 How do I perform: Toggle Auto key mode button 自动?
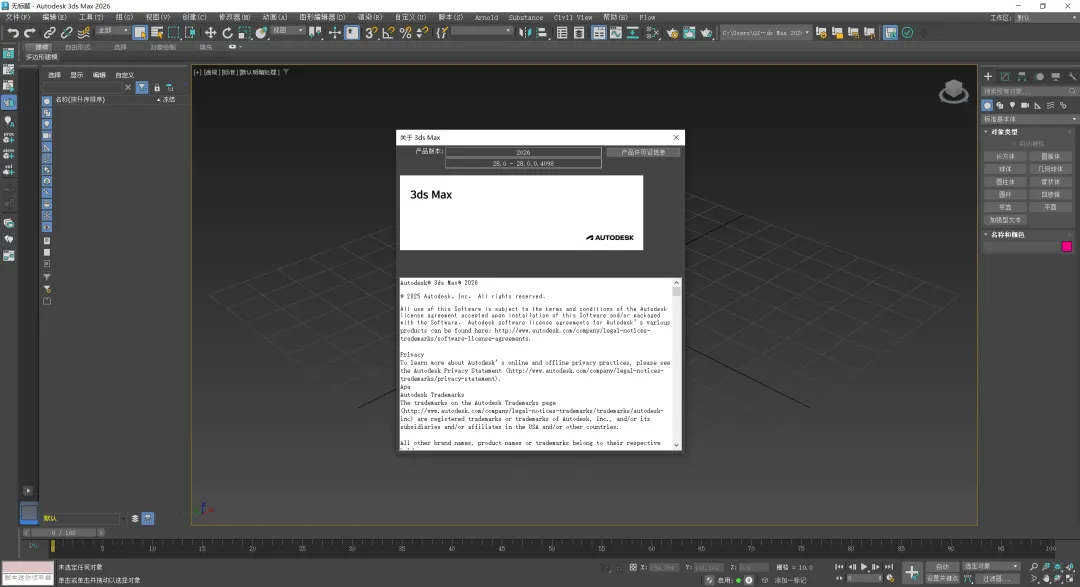942,566
